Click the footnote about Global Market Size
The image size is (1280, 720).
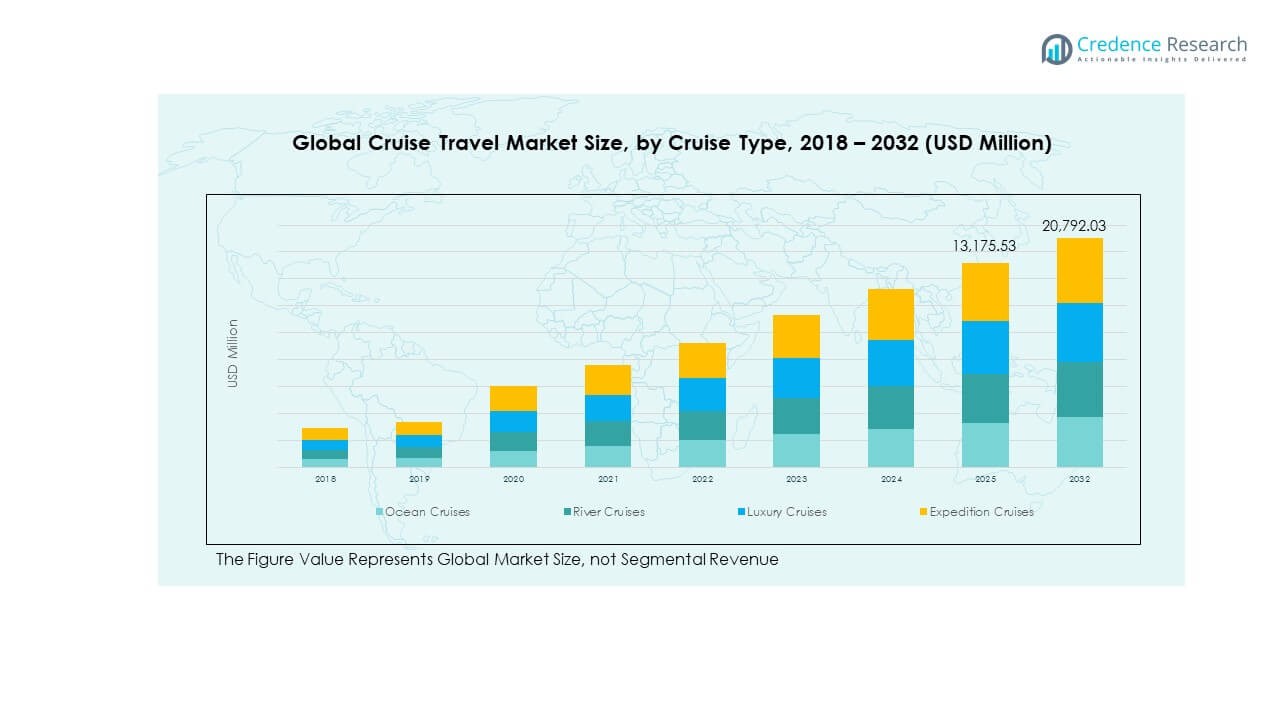tap(496, 560)
